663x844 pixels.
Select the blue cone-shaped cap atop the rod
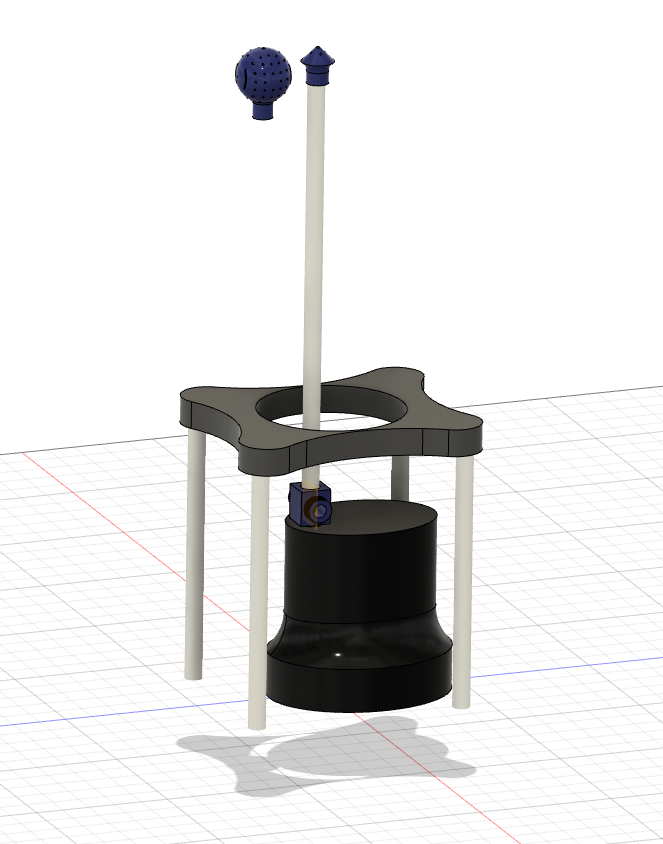(318, 66)
